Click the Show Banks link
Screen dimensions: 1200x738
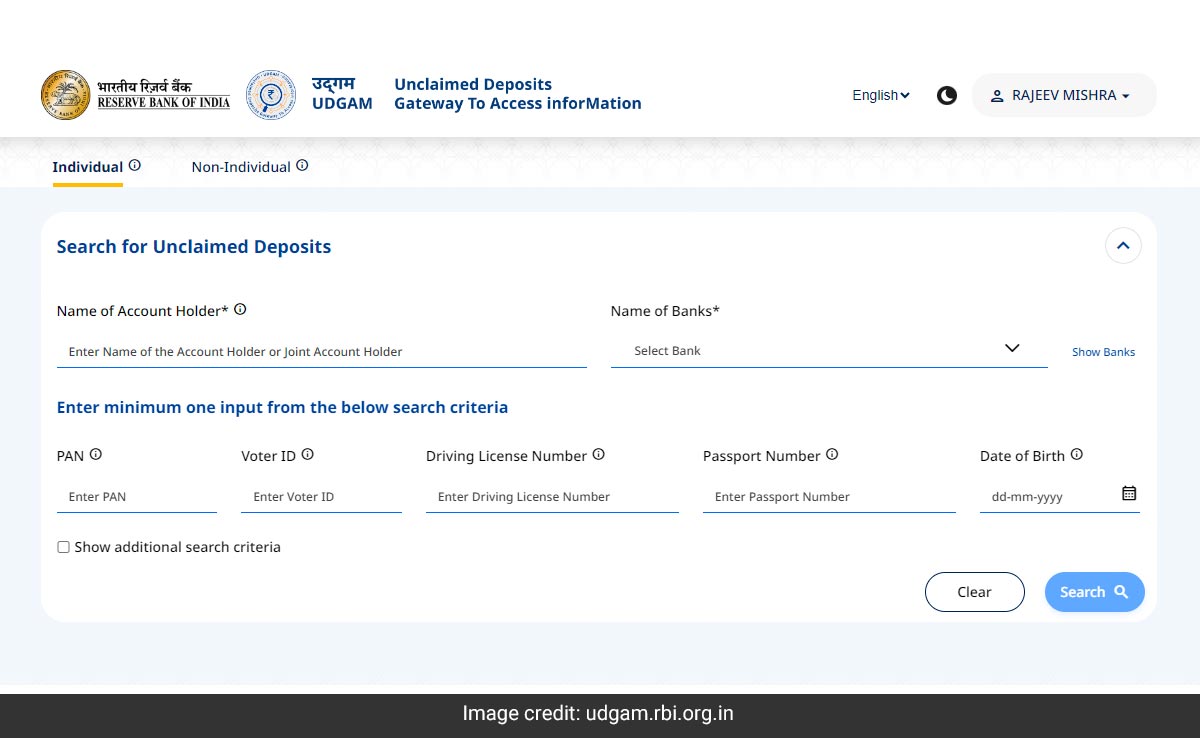point(1103,352)
